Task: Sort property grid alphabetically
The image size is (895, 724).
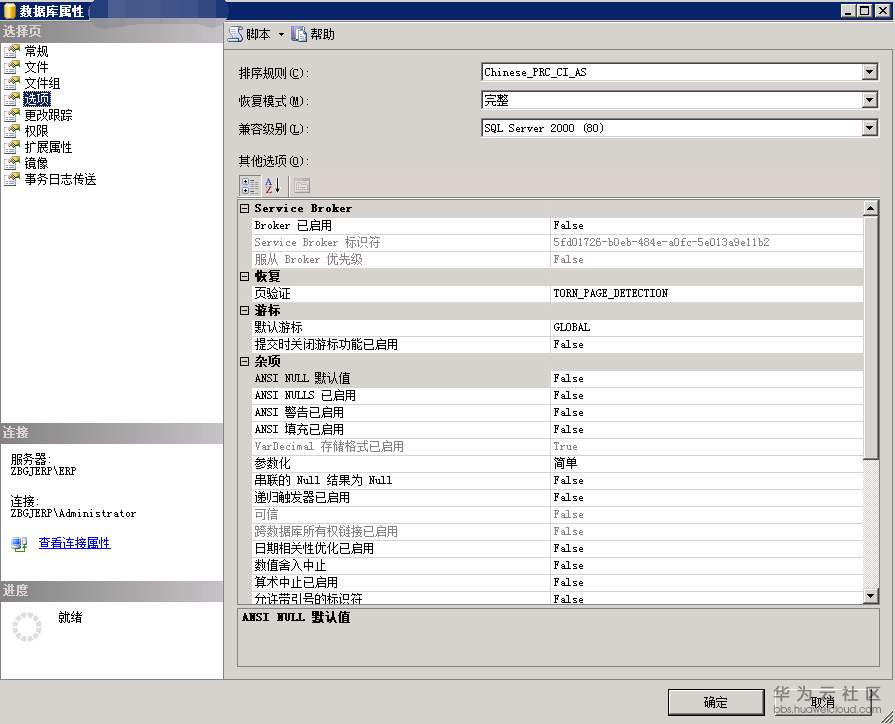Action: 272,186
